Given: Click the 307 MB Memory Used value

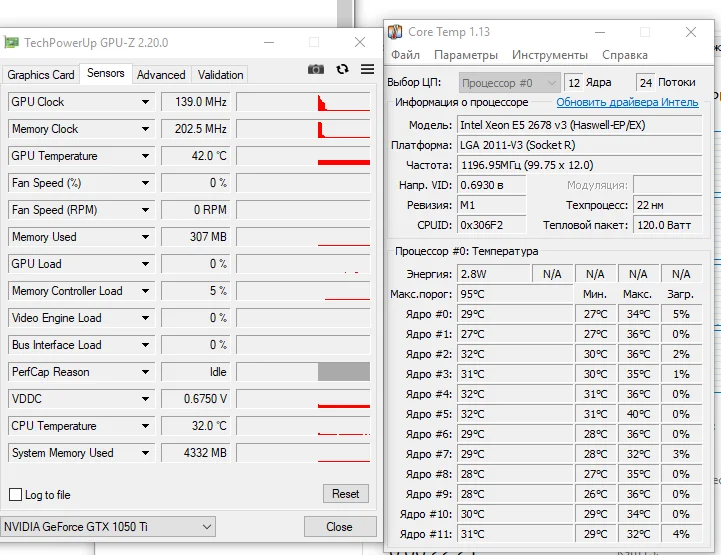Looking at the screenshot, I should pos(195,237).
